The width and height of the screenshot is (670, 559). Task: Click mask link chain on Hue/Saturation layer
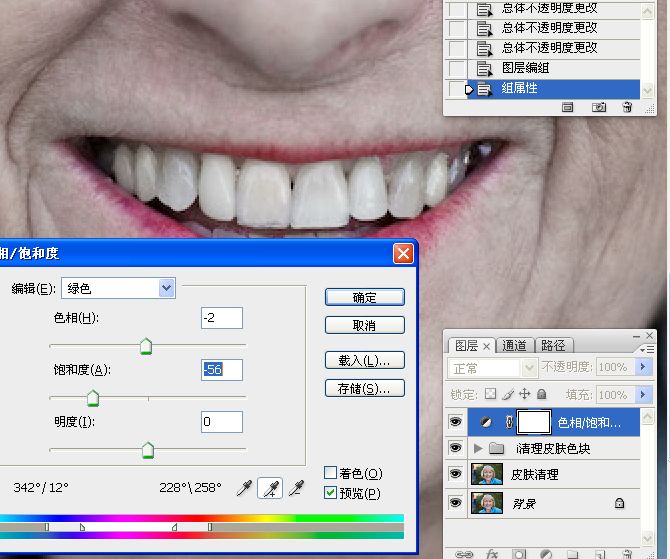(x=509, y=422)
